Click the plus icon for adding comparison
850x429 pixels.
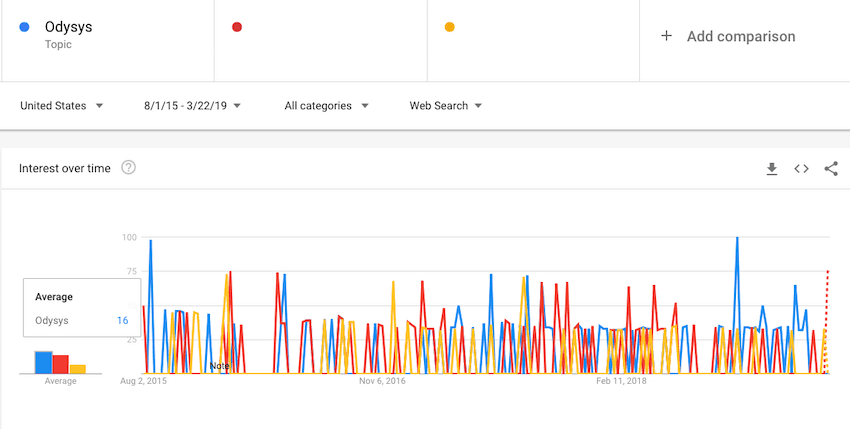(666, 36)
